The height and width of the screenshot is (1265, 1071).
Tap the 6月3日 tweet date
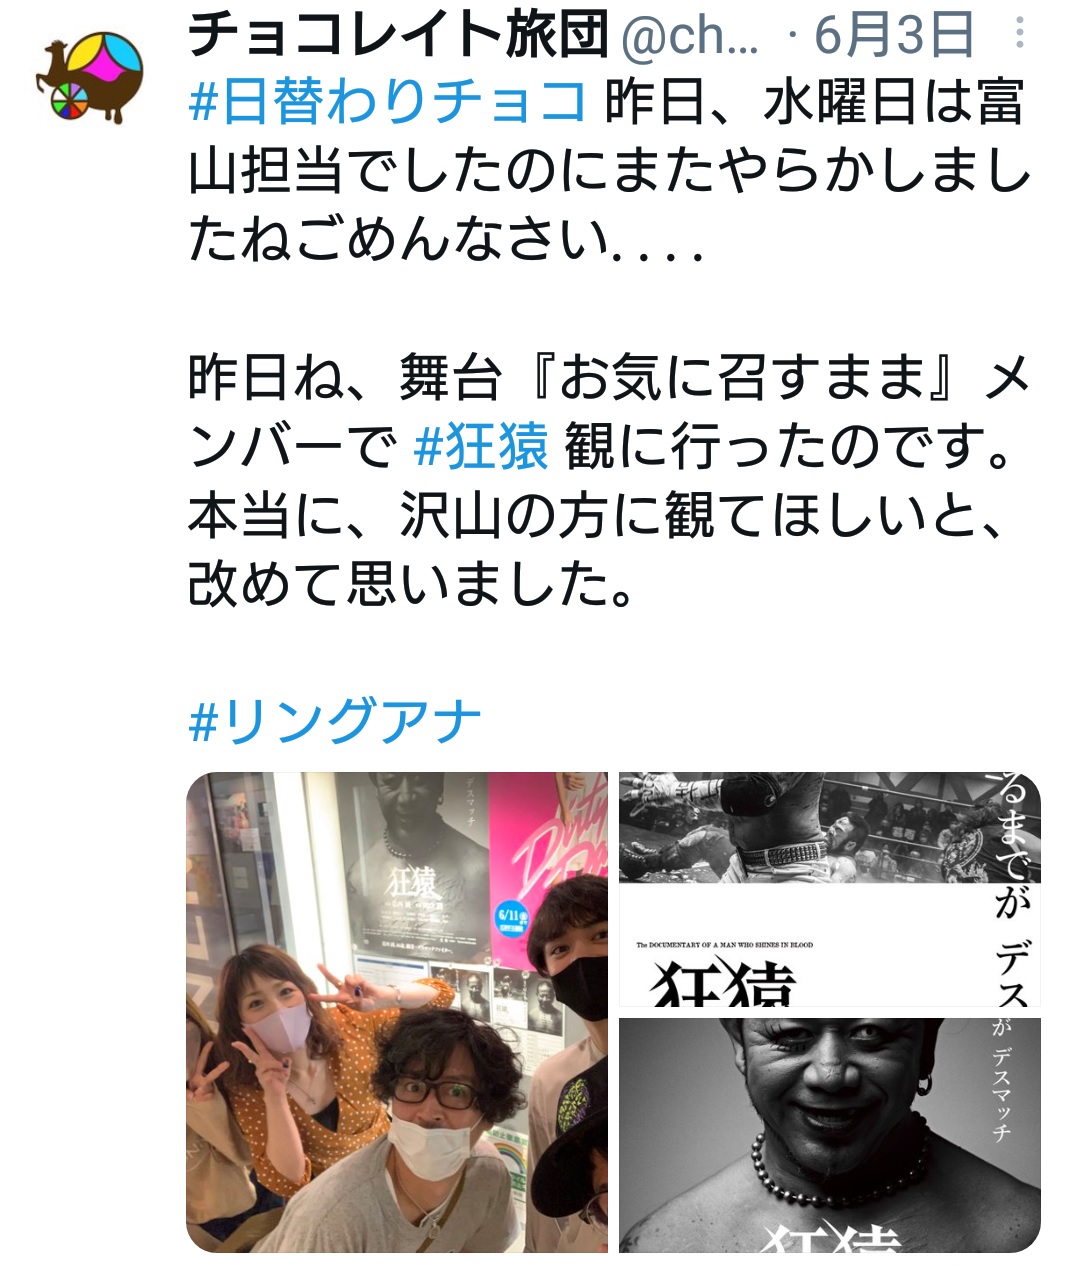(x=894, y=35)
